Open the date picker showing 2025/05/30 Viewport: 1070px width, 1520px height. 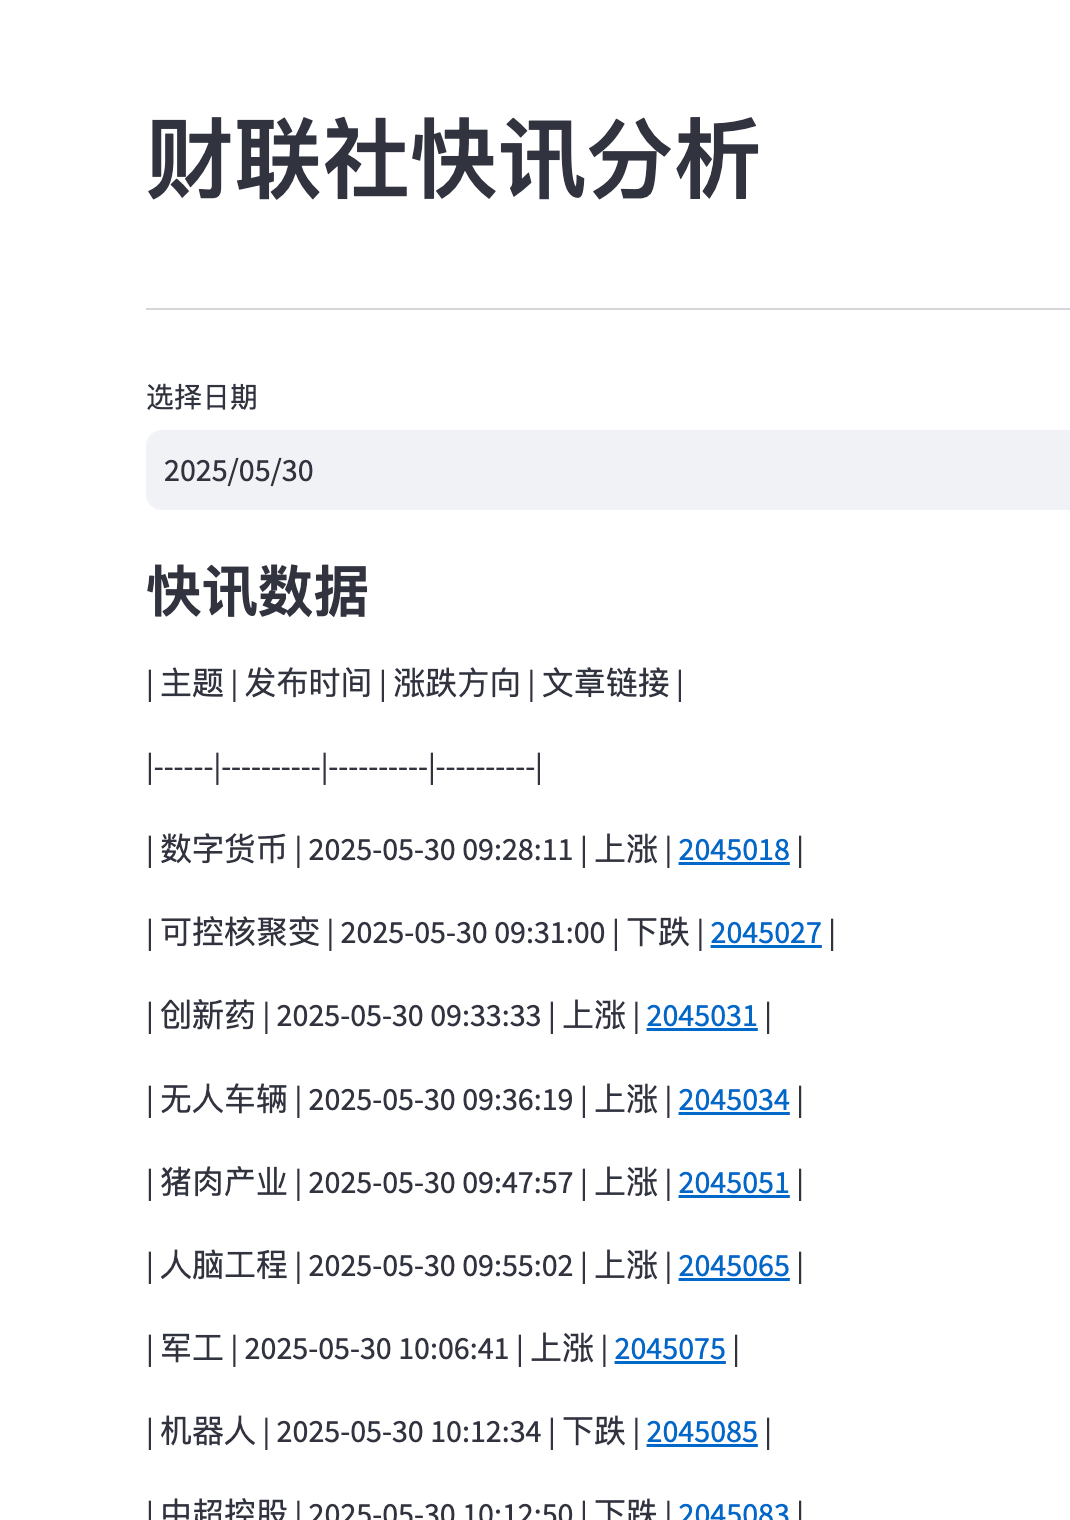(608, 470)
